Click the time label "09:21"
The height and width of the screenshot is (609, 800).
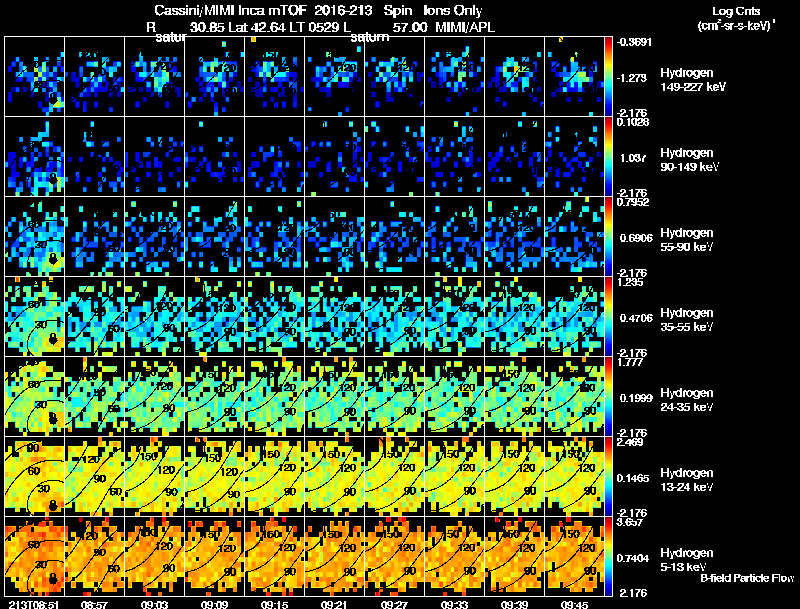(x=335, y=604)
